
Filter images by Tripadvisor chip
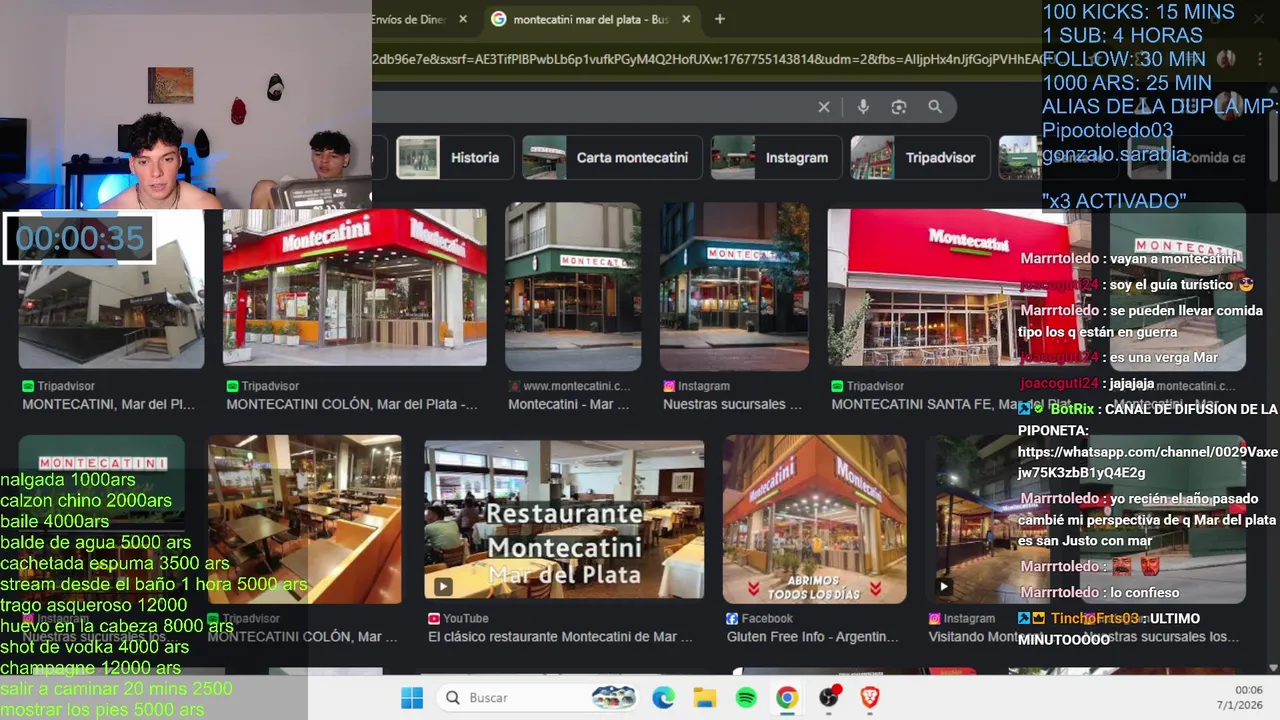pyautogui.click(x=920, y=158)
